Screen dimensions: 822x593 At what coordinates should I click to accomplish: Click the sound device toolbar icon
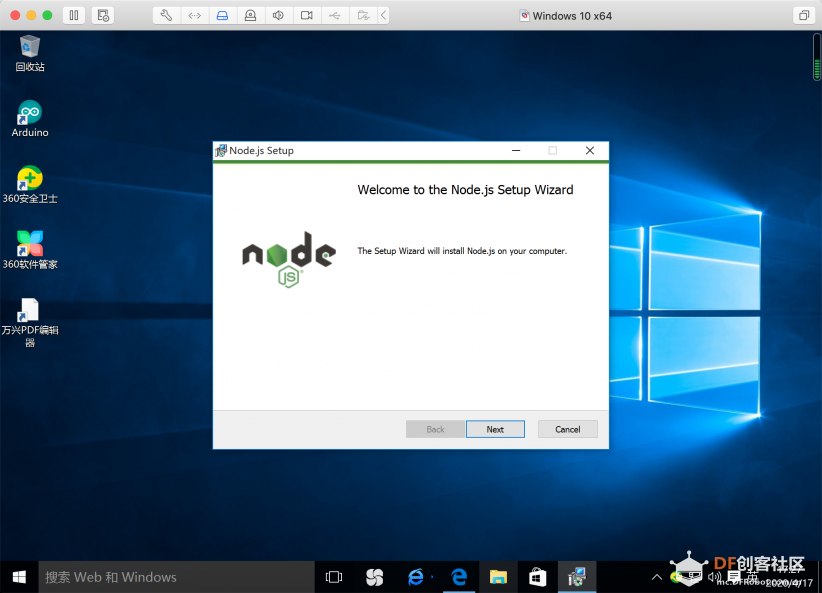(x=278, y=15)
